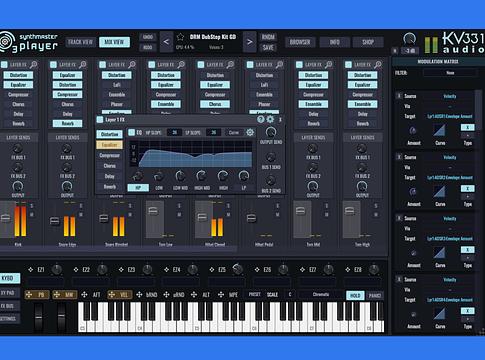Open the Chromatic scale dropdown
Viewport: 485px width, 360px height.
tap(321, 295)
